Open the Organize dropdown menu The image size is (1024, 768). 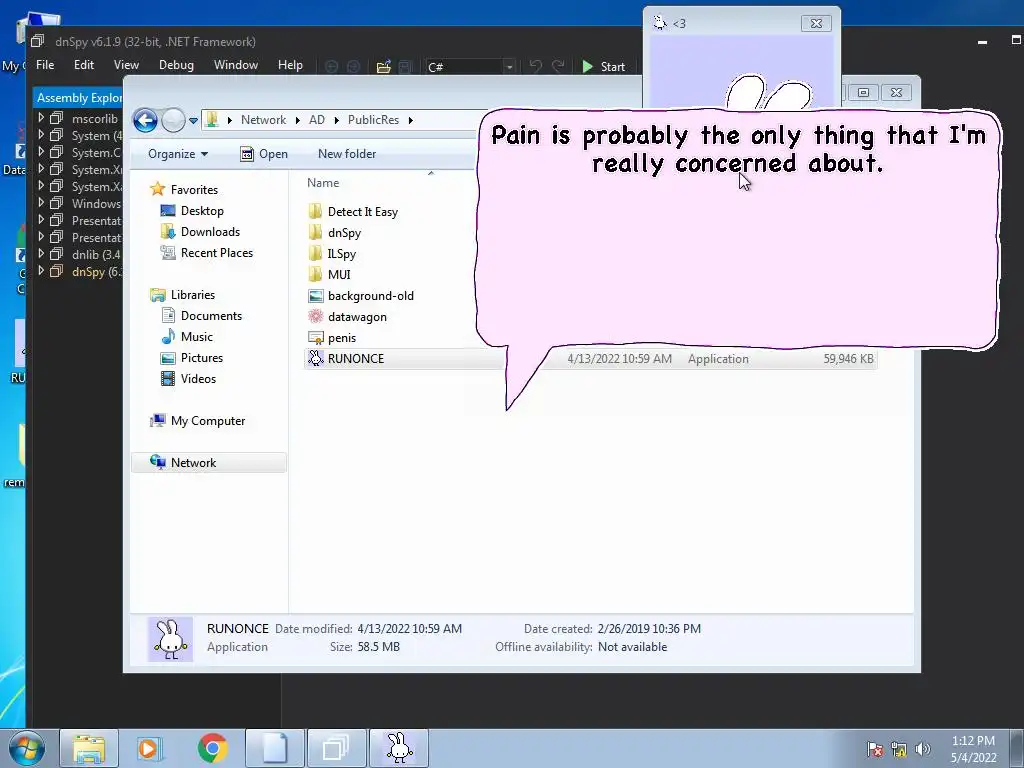tap(178, 154)
